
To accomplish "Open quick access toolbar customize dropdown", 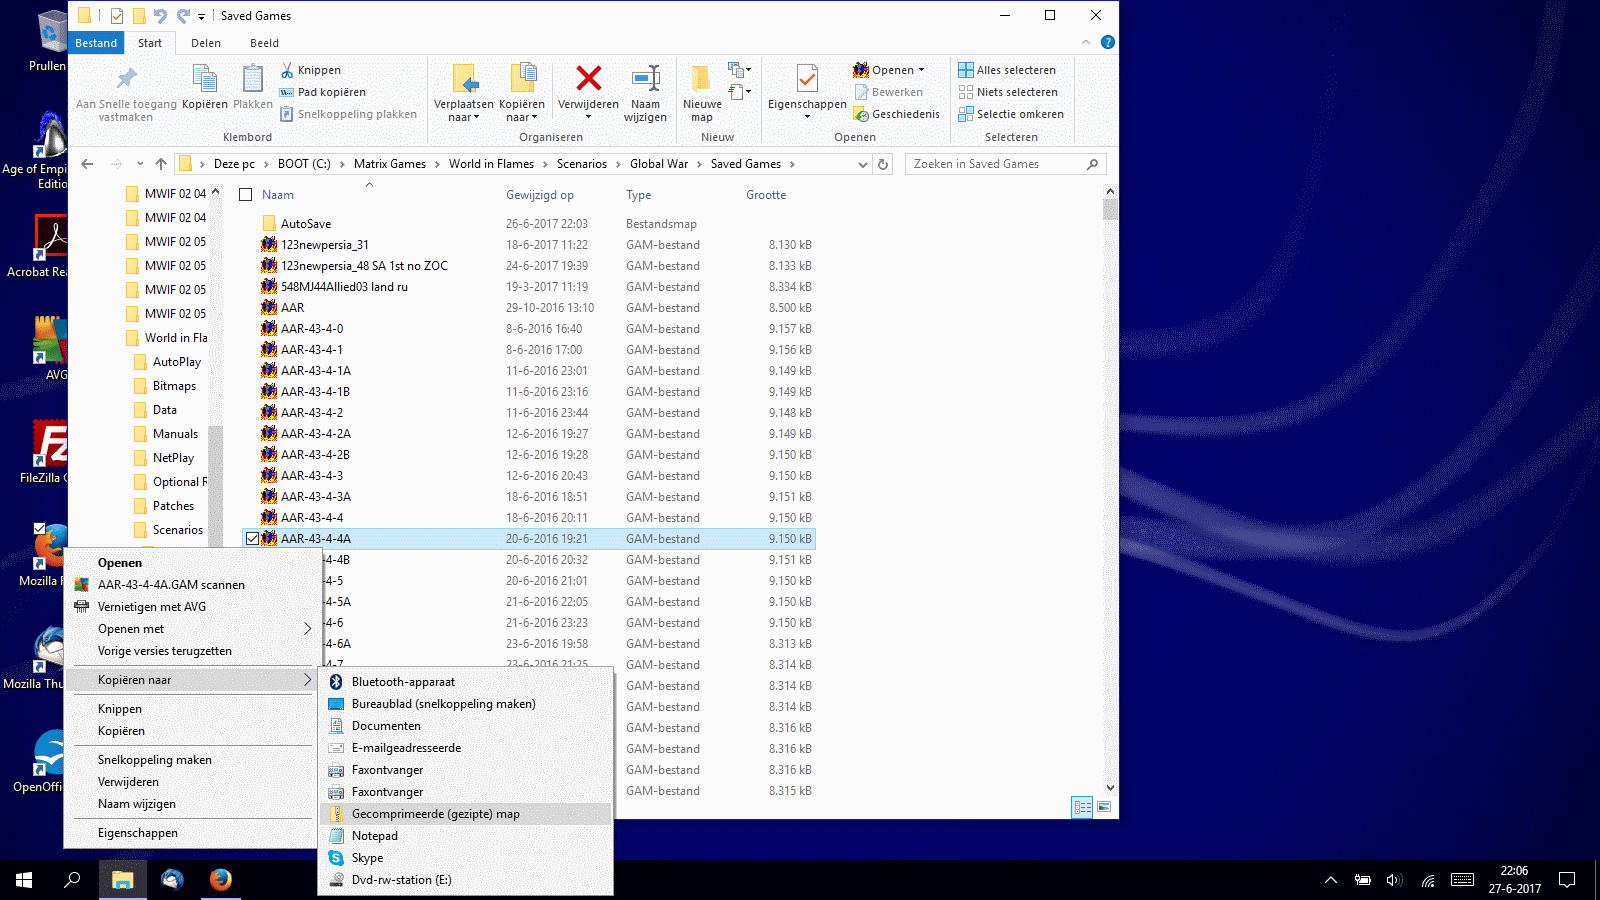I will [x=201, y=16].
